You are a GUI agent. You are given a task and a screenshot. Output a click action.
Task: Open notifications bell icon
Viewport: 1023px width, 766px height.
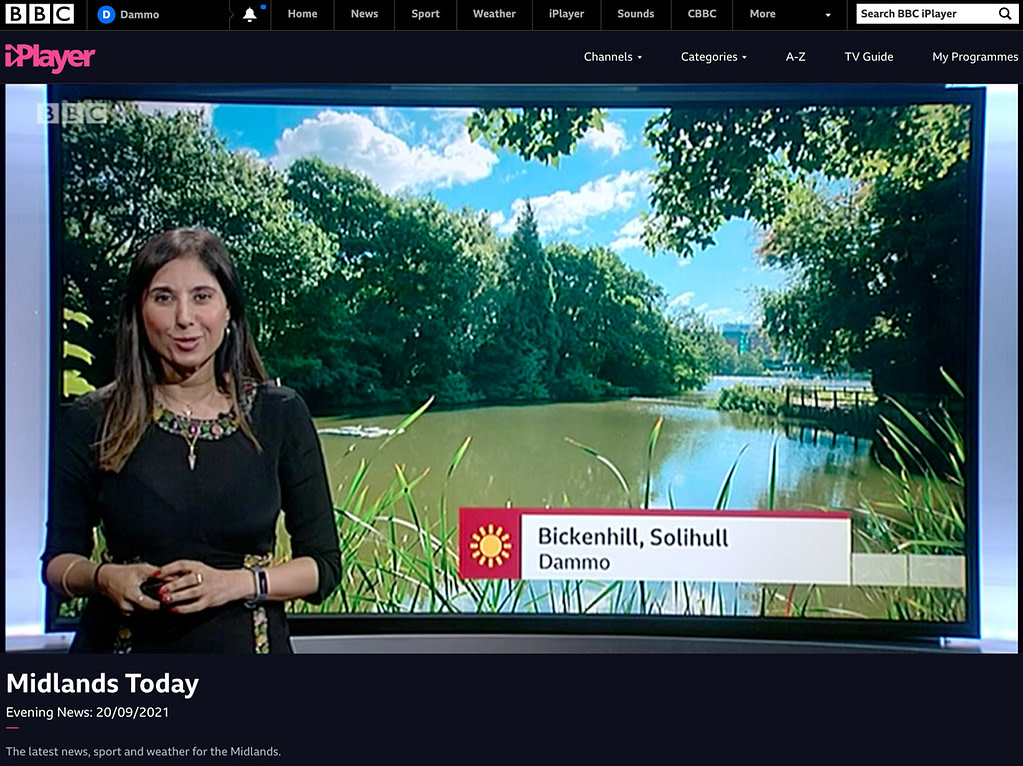coord(249,14)
